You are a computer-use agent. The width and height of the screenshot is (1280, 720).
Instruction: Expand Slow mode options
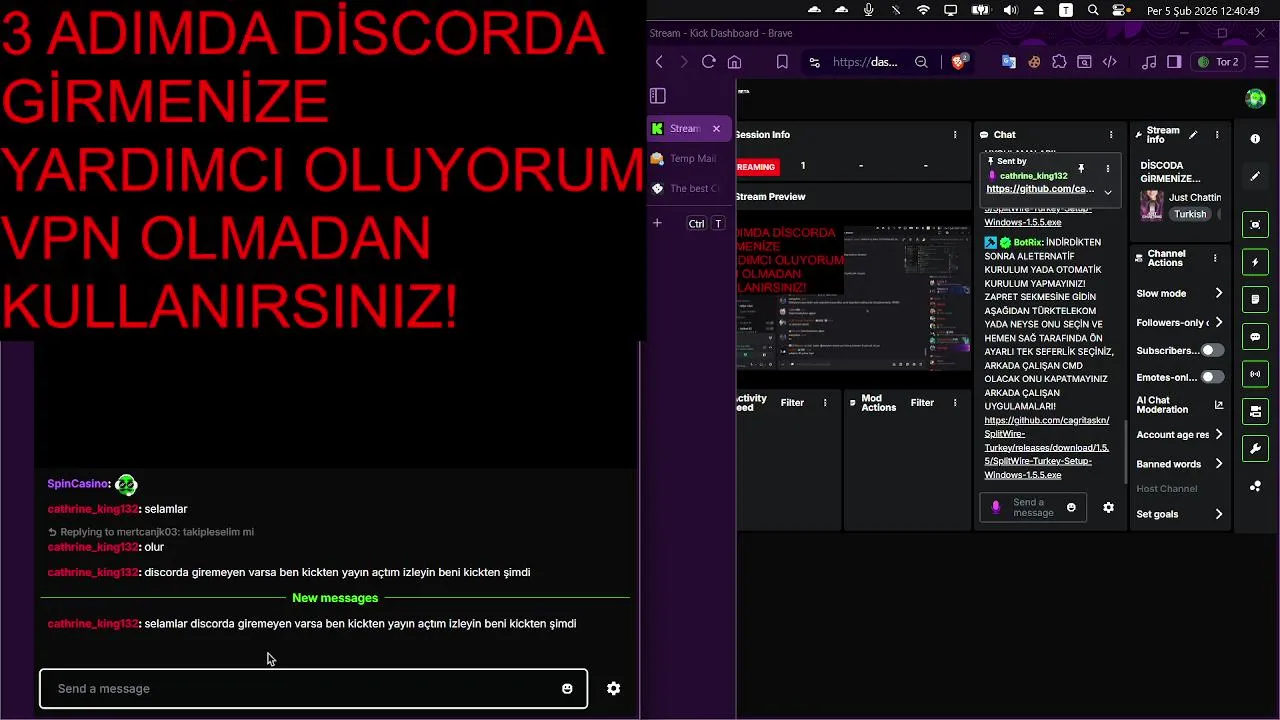1218,294
